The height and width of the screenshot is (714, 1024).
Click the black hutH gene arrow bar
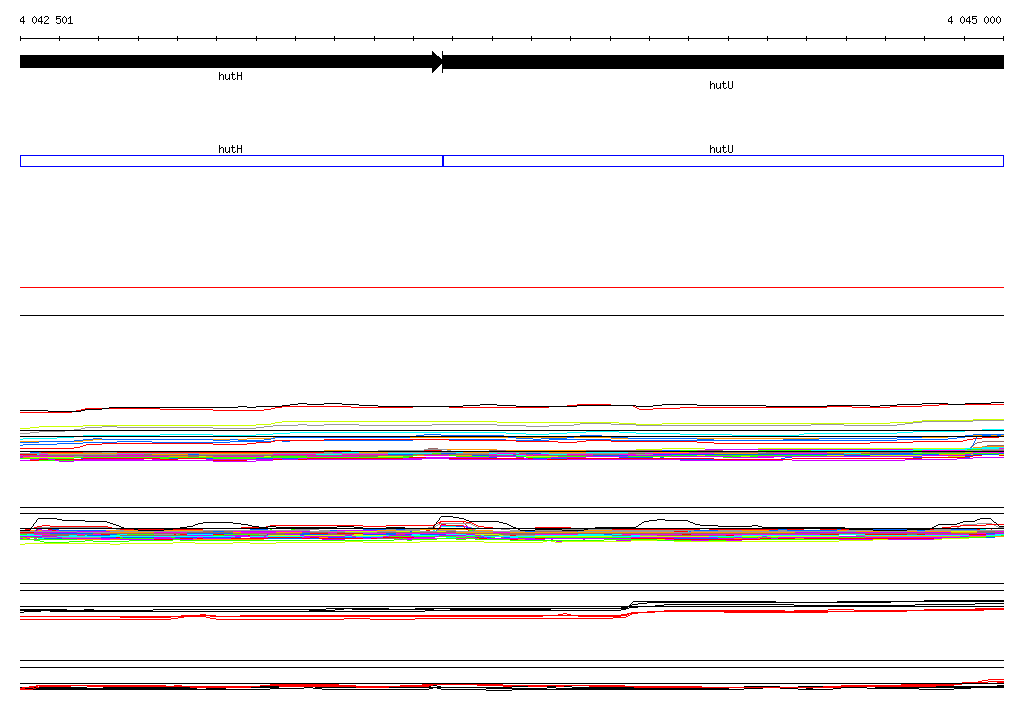click(231, 62)
